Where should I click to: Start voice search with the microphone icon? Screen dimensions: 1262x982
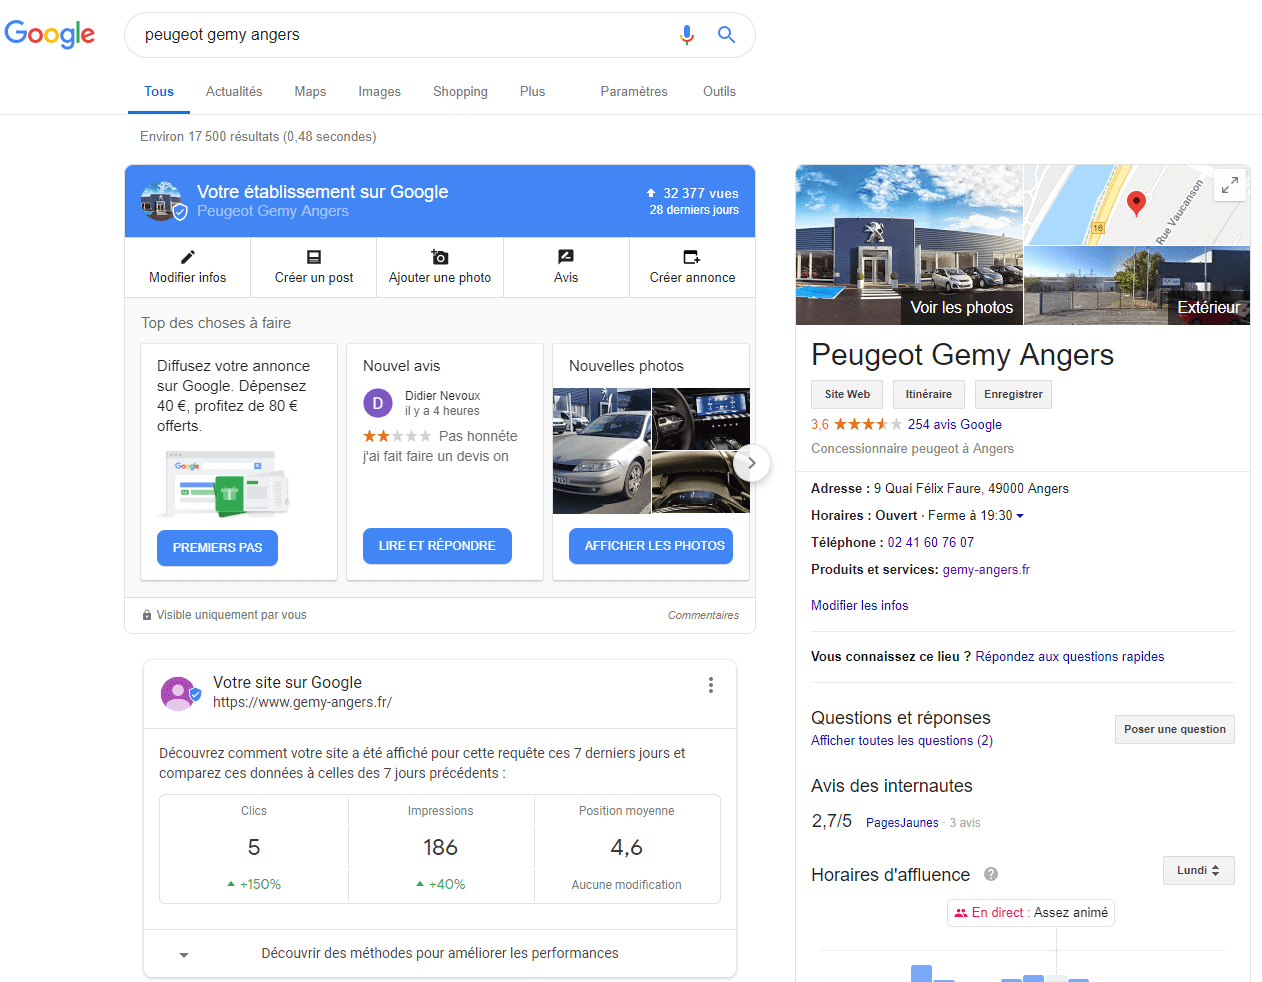[687, 35]
